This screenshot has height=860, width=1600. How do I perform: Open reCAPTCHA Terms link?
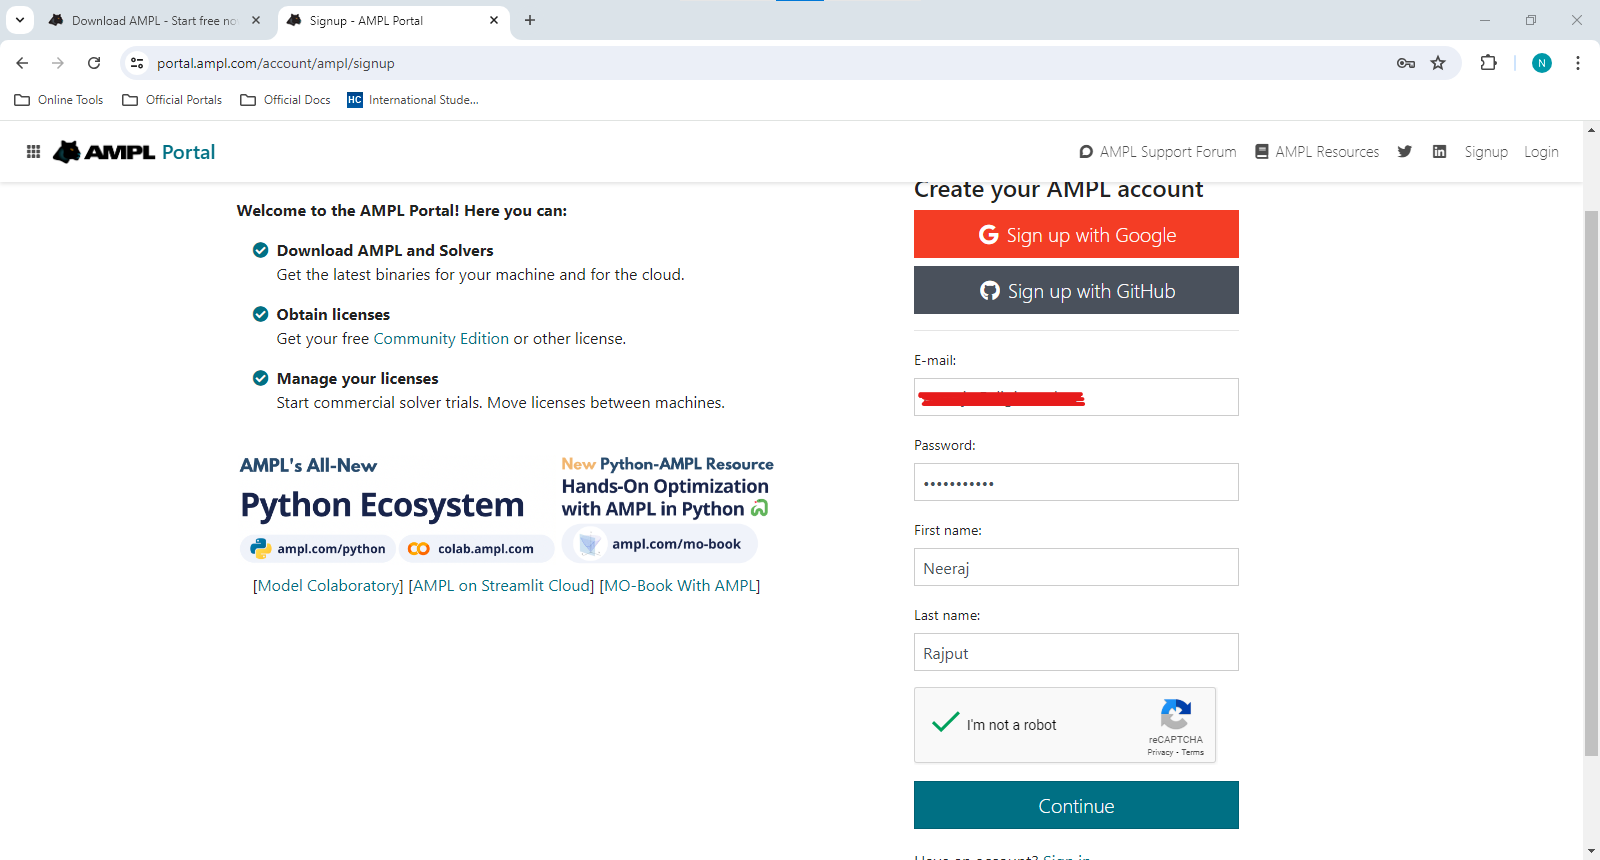(1193, 752)
